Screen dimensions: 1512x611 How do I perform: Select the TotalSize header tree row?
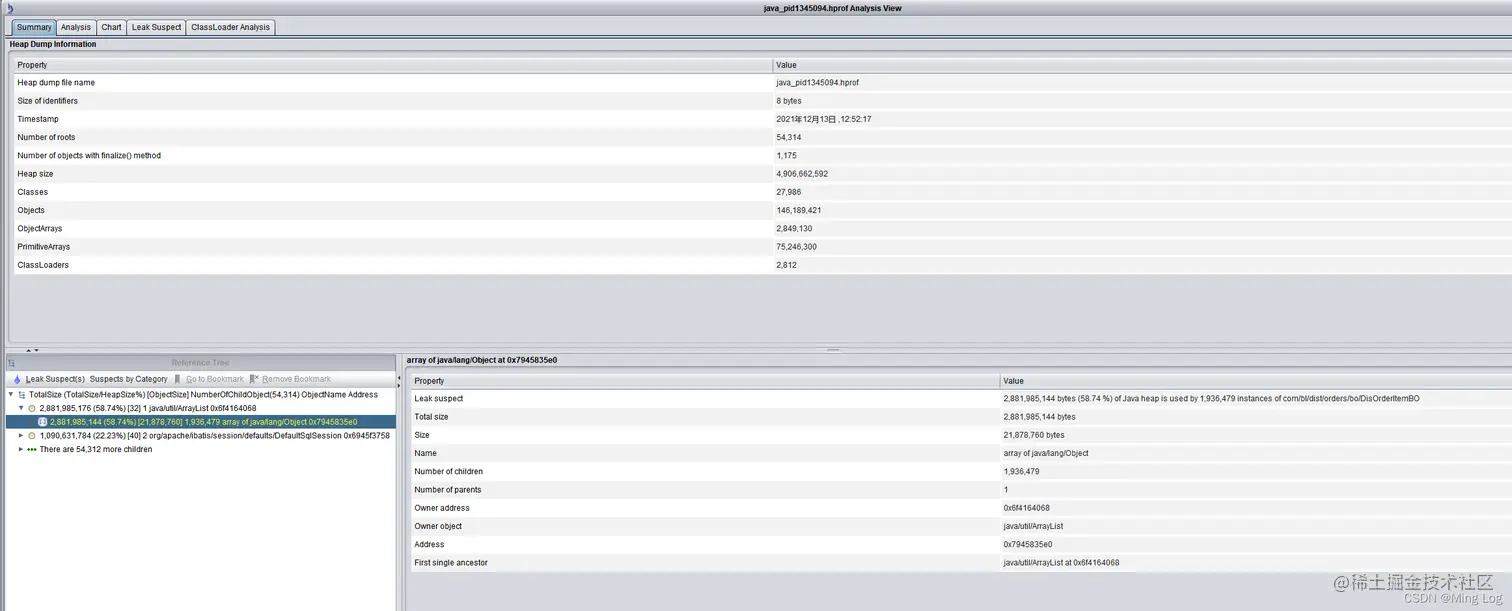[203, 395]
